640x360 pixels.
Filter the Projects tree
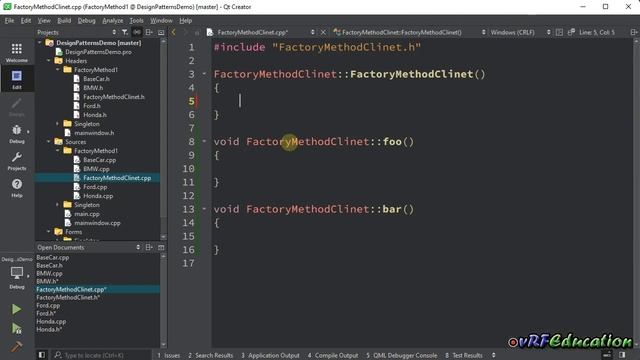tap(125, 32)
